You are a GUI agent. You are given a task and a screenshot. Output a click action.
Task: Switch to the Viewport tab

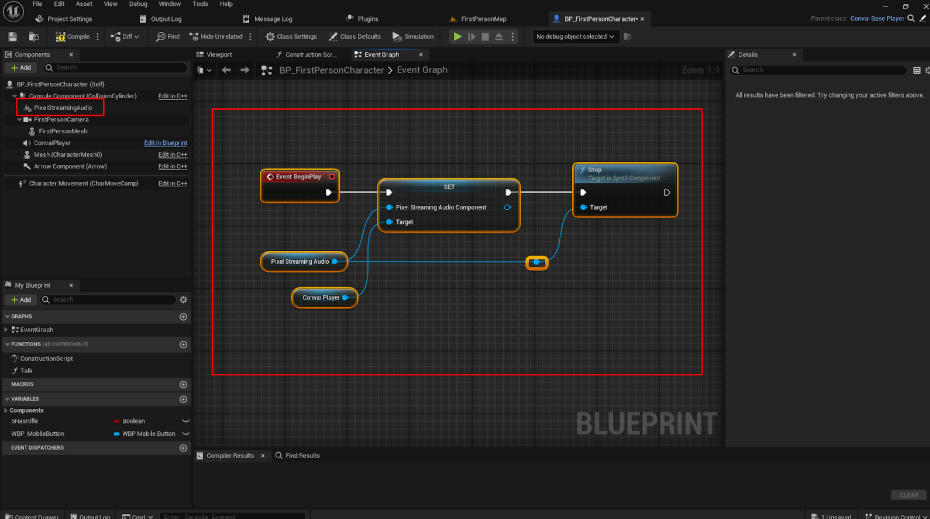[218, 54]
